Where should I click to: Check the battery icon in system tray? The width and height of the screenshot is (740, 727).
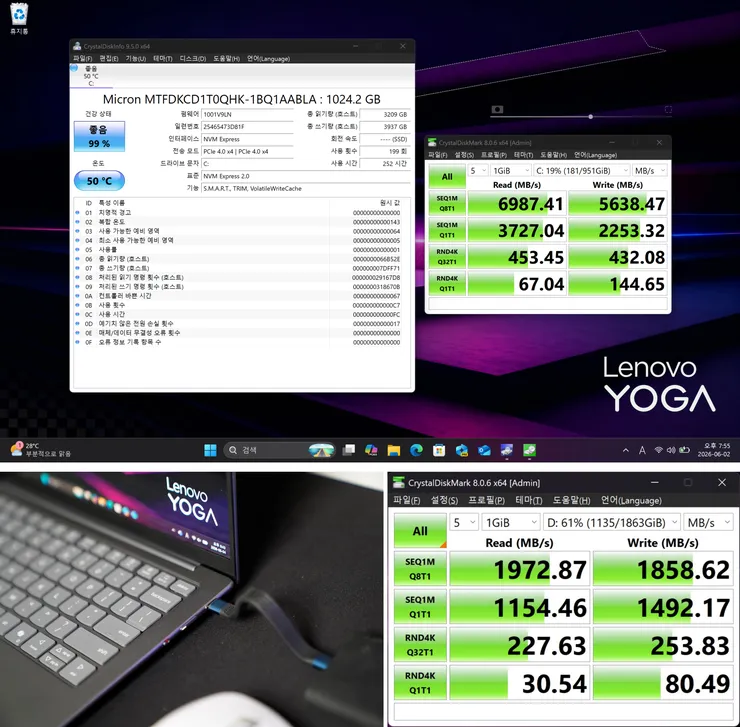[684, 450]
